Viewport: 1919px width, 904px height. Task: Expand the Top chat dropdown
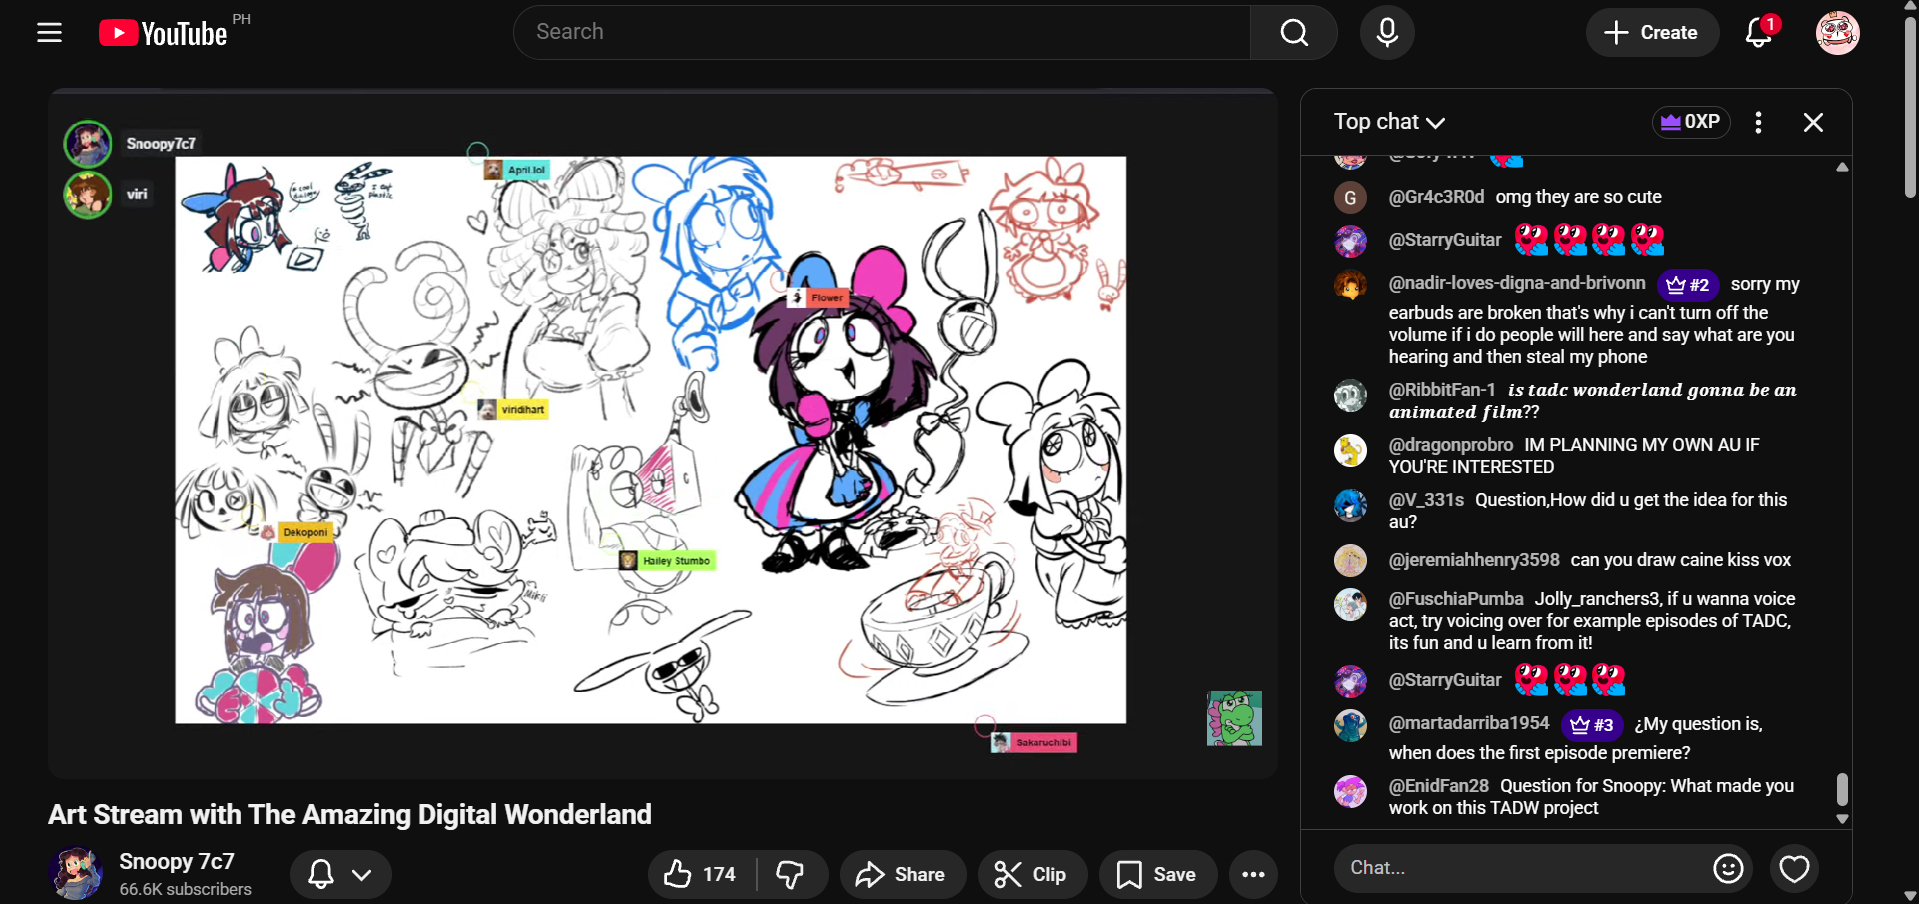(x=1389, y=122)
